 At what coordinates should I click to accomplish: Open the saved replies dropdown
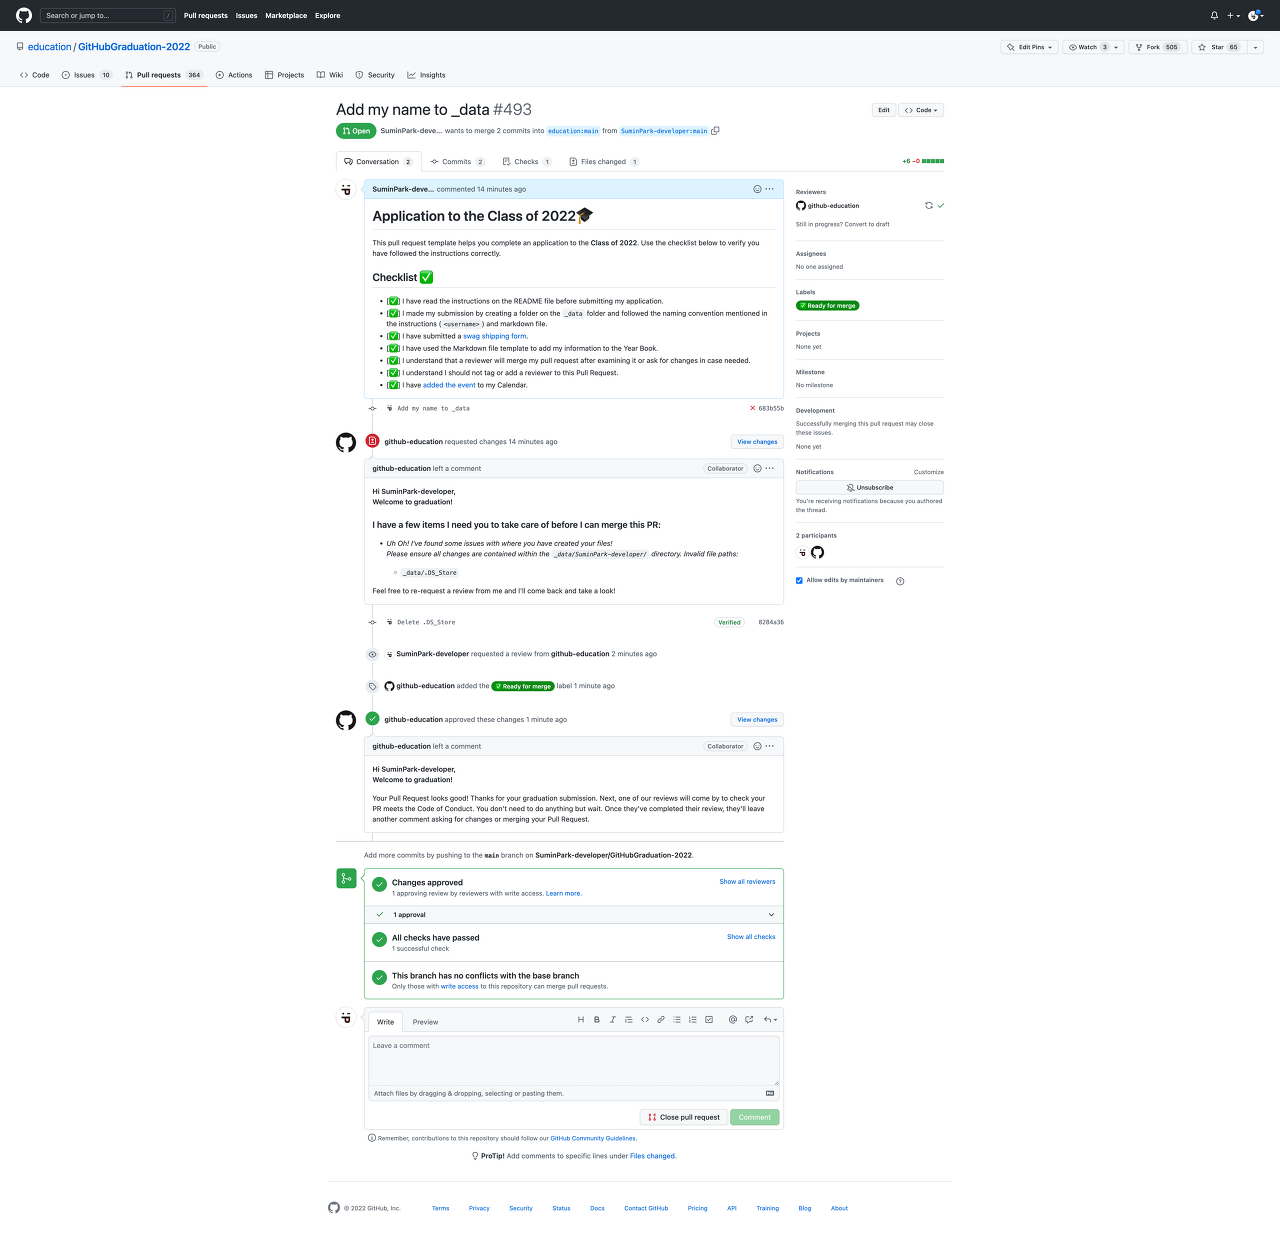770,1020
